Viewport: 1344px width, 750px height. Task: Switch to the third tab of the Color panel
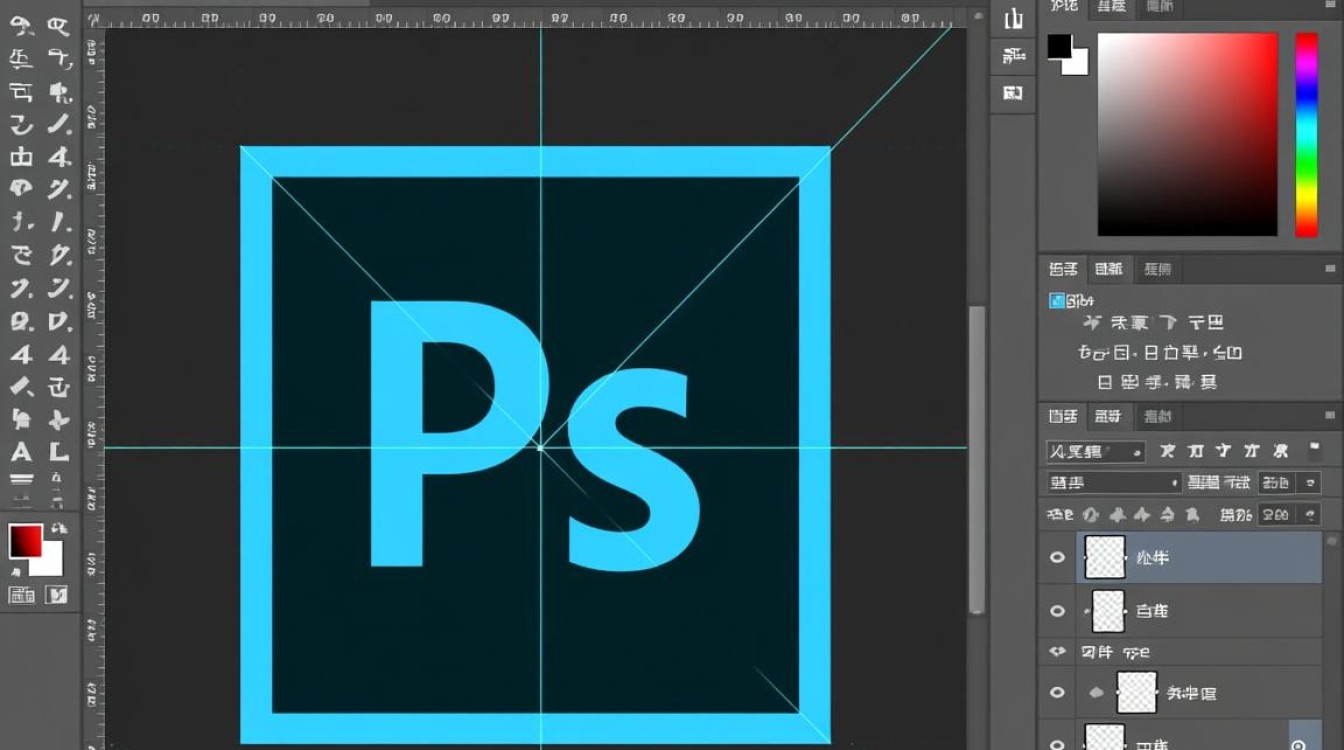tap(1159, 8)
